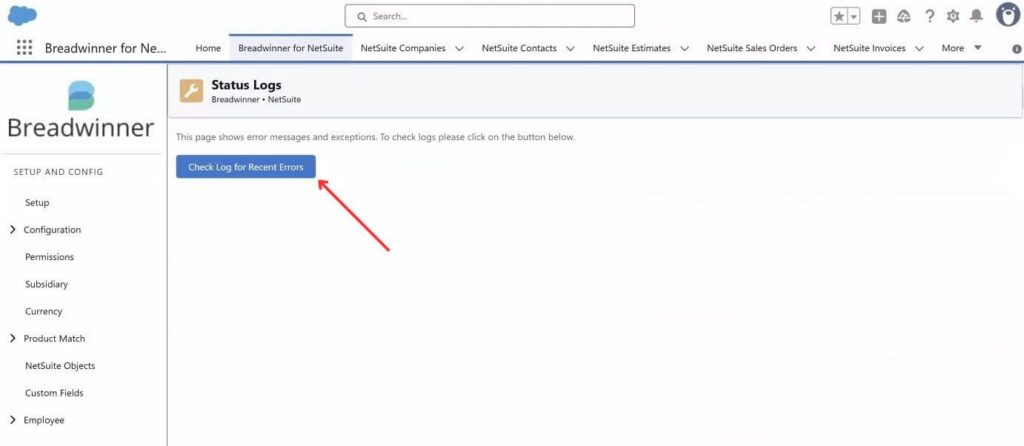Open the Help question mark icon

pos(929,16)
